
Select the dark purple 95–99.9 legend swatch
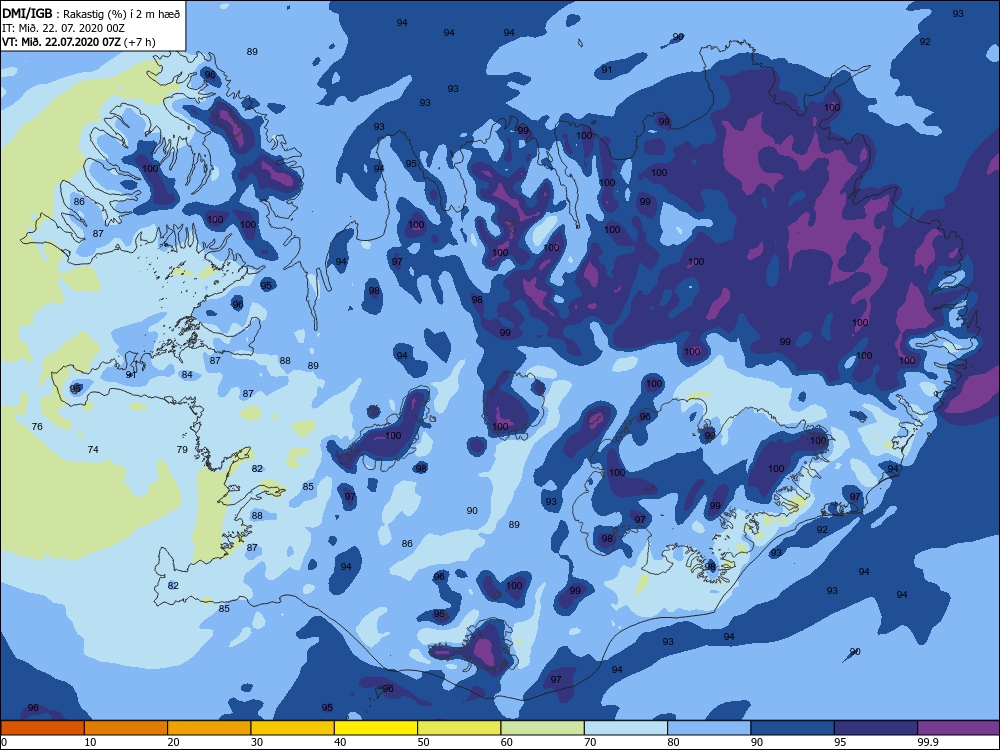[x=876, y=728]
